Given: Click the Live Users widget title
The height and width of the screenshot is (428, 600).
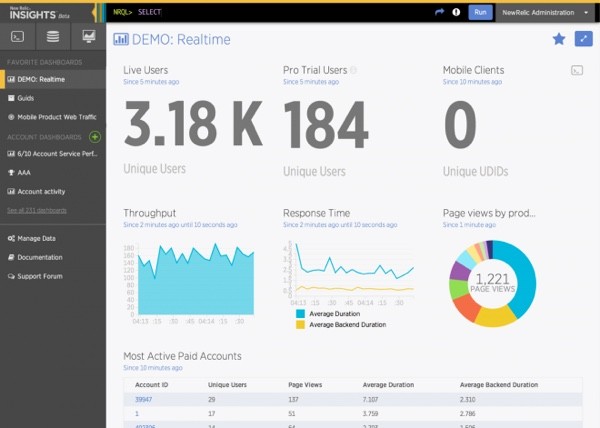Looking at the screenshot, I should tap(145, 70).
